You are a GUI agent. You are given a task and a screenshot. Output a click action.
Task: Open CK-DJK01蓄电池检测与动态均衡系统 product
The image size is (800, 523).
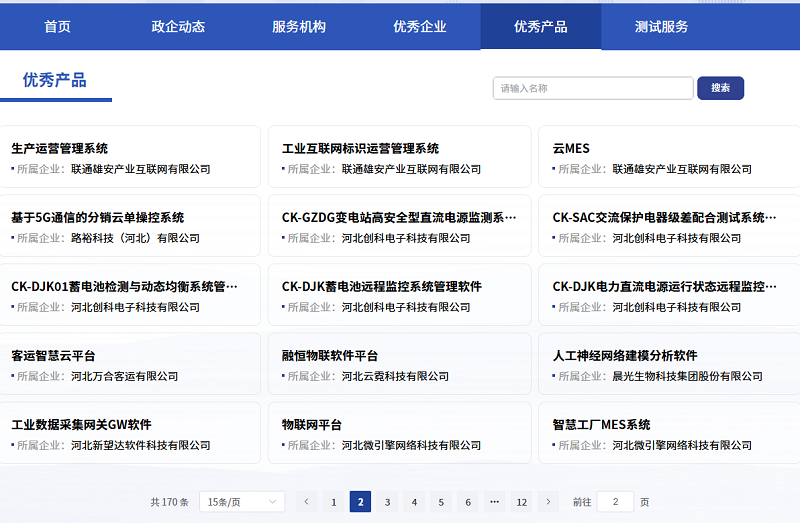click(130, 294)
